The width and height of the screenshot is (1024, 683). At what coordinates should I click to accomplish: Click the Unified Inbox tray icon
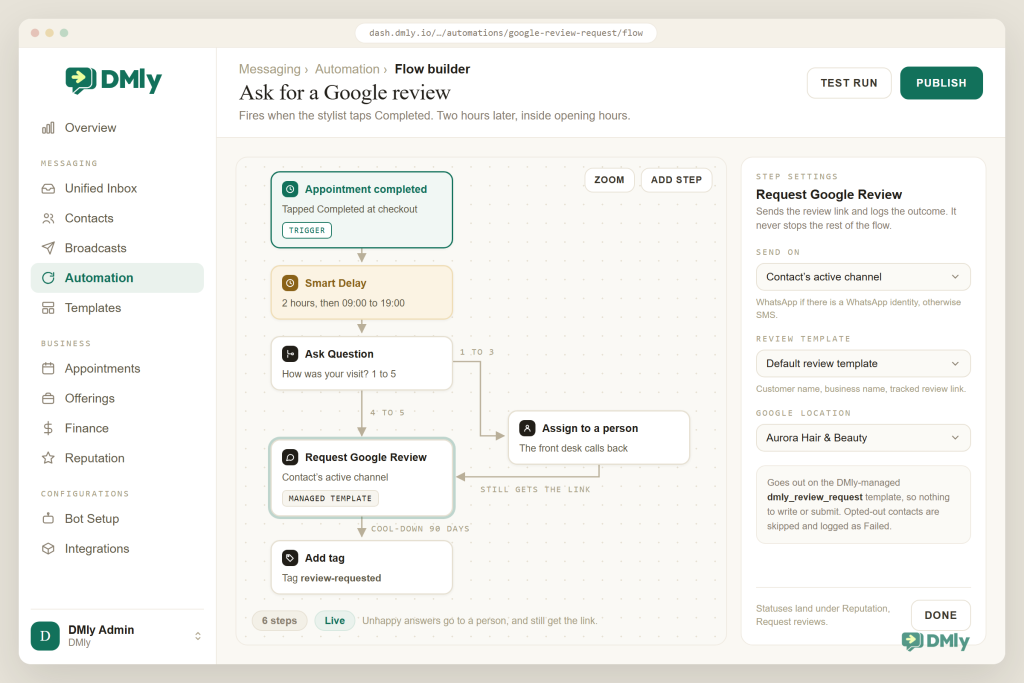point(48,189)
